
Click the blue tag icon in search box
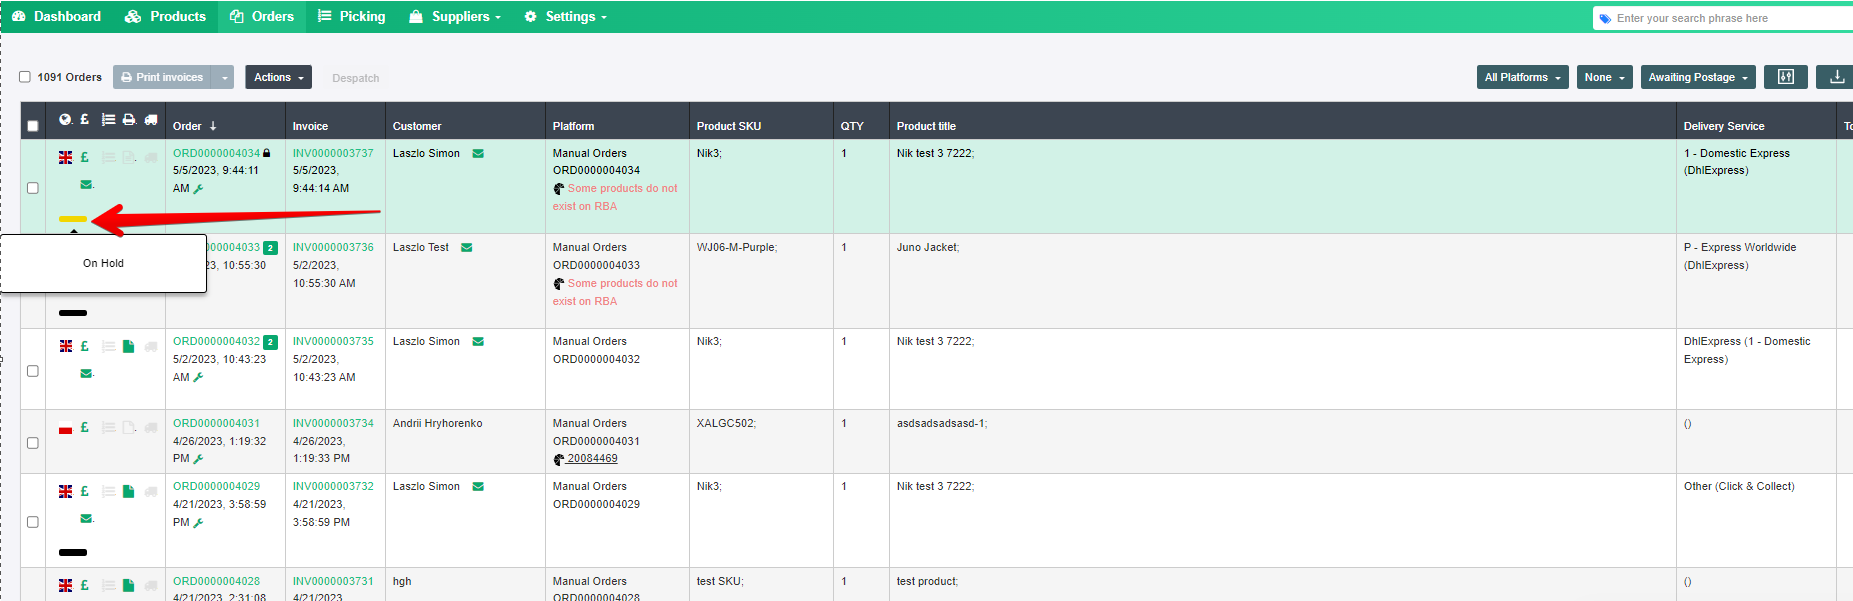(x=1605, y=18)
